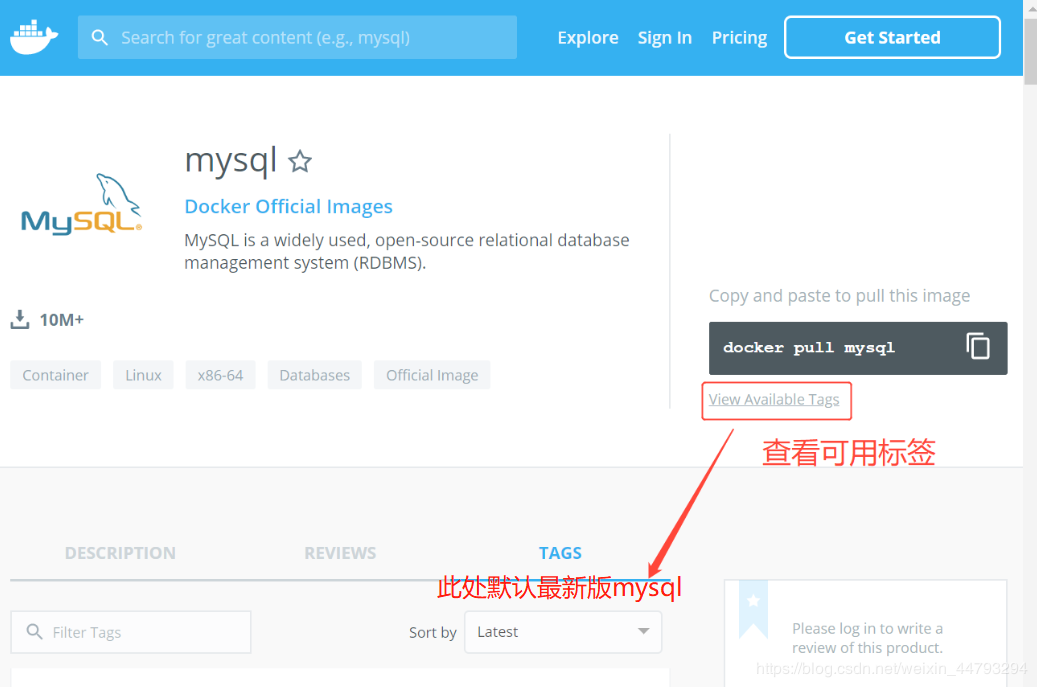Click the Container tag chip

pyautogui.click(x=56, y=375)
